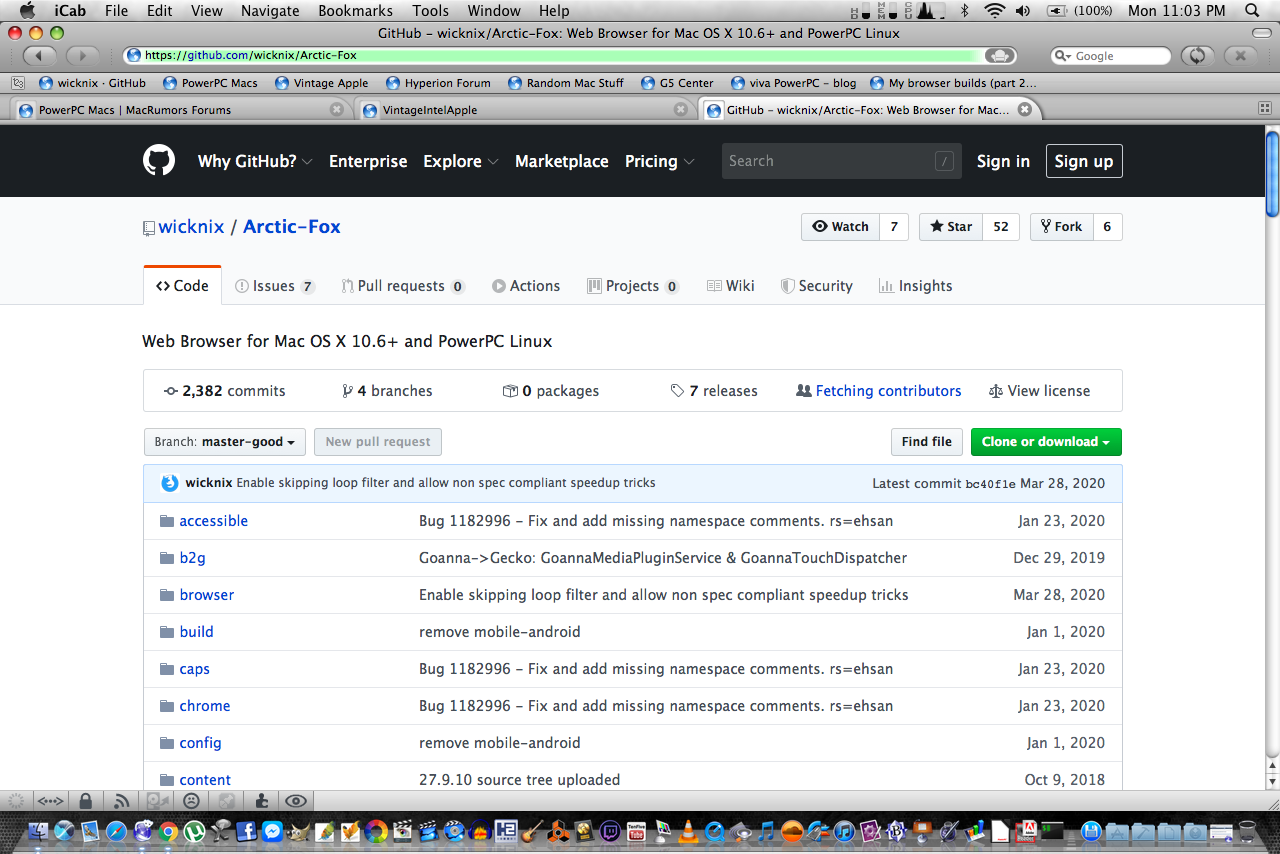
Task: Open the Insights tab
Action: tap(915, 286)
